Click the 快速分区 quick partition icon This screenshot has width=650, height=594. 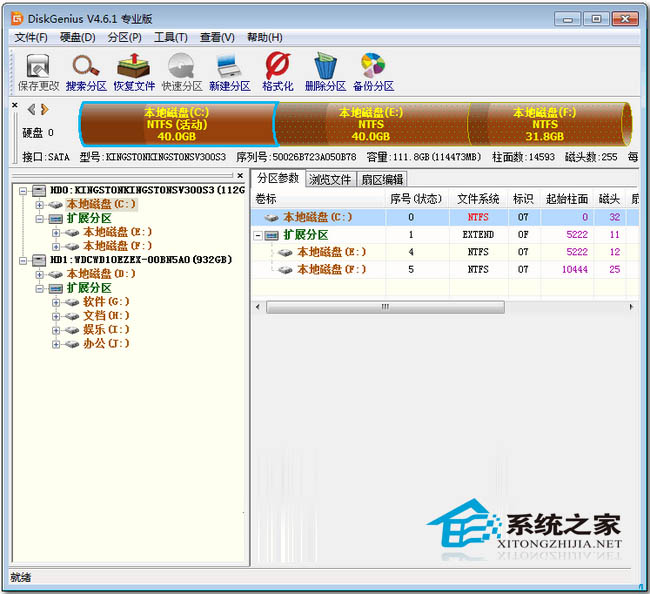(x=182, y=73)
